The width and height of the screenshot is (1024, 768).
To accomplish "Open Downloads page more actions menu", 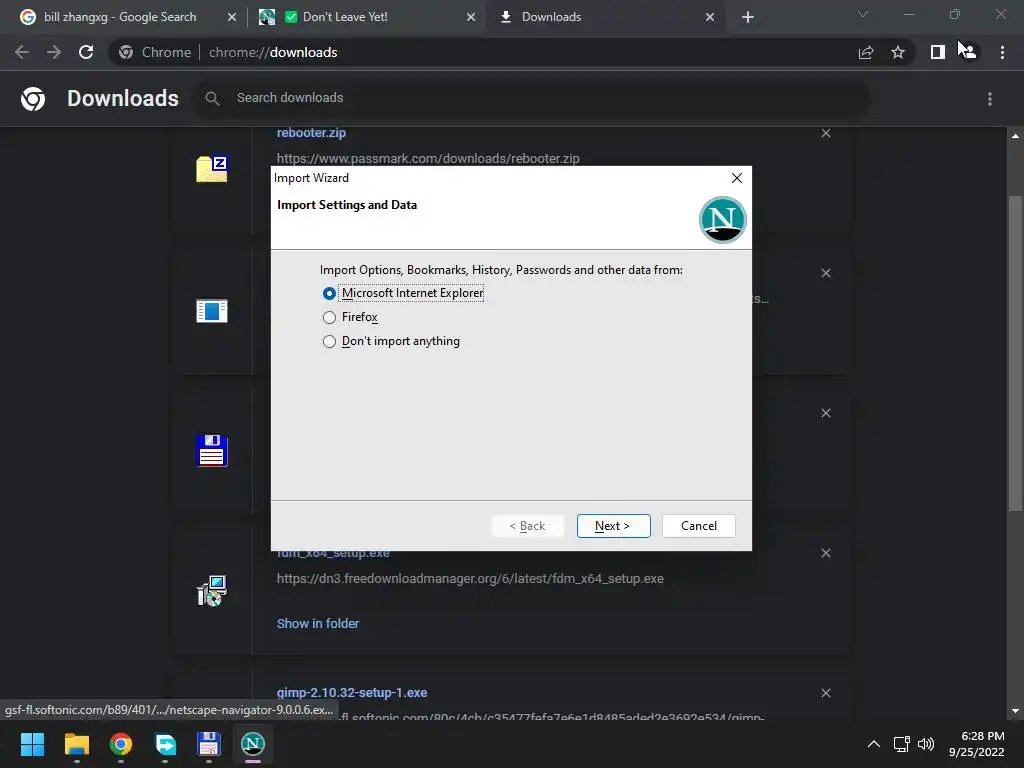I will (990, 99).
